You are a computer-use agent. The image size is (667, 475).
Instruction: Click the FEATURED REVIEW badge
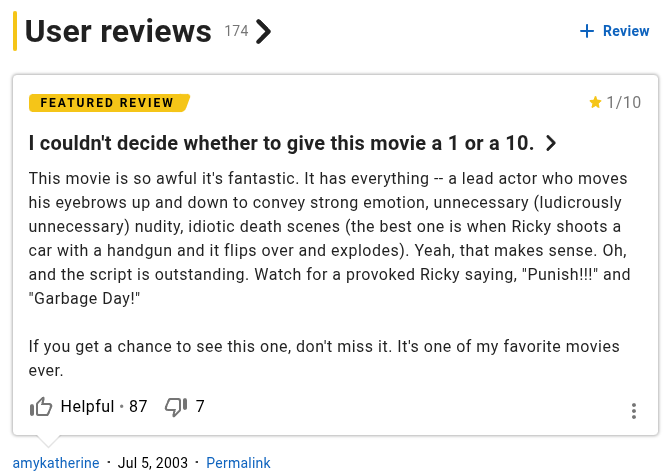(108, 103)
